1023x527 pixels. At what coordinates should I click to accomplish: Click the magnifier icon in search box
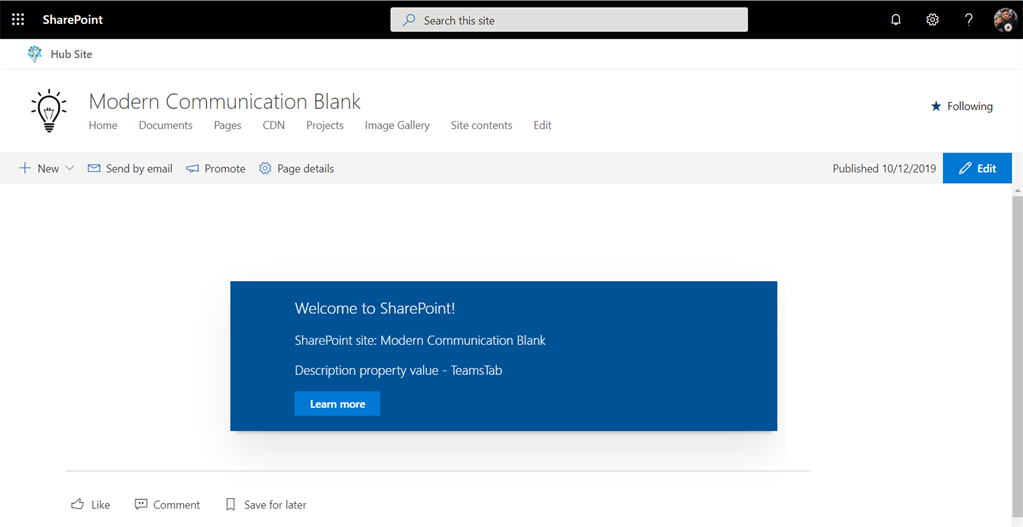(x=409, y=20)
